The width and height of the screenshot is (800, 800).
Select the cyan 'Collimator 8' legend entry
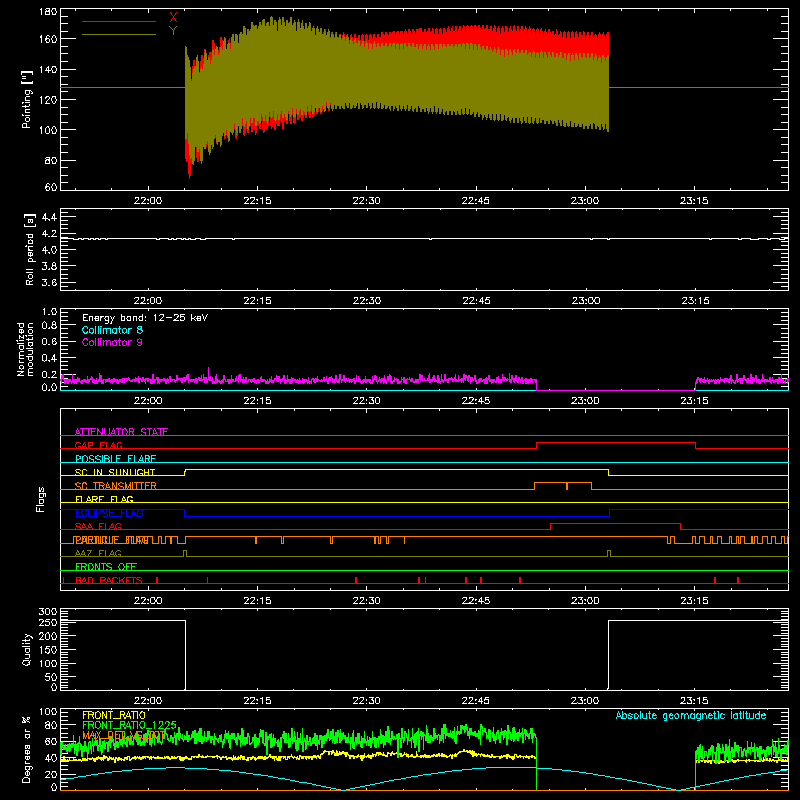(x=112, y=330)
